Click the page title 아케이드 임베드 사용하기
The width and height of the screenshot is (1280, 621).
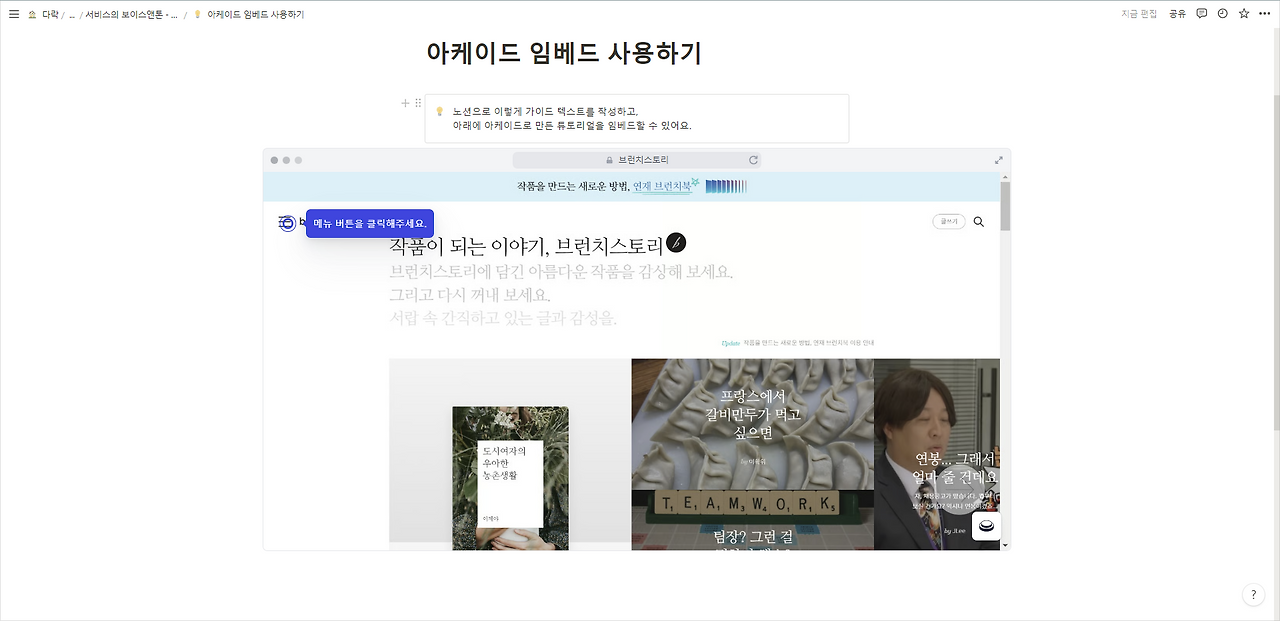coord(564,53)
